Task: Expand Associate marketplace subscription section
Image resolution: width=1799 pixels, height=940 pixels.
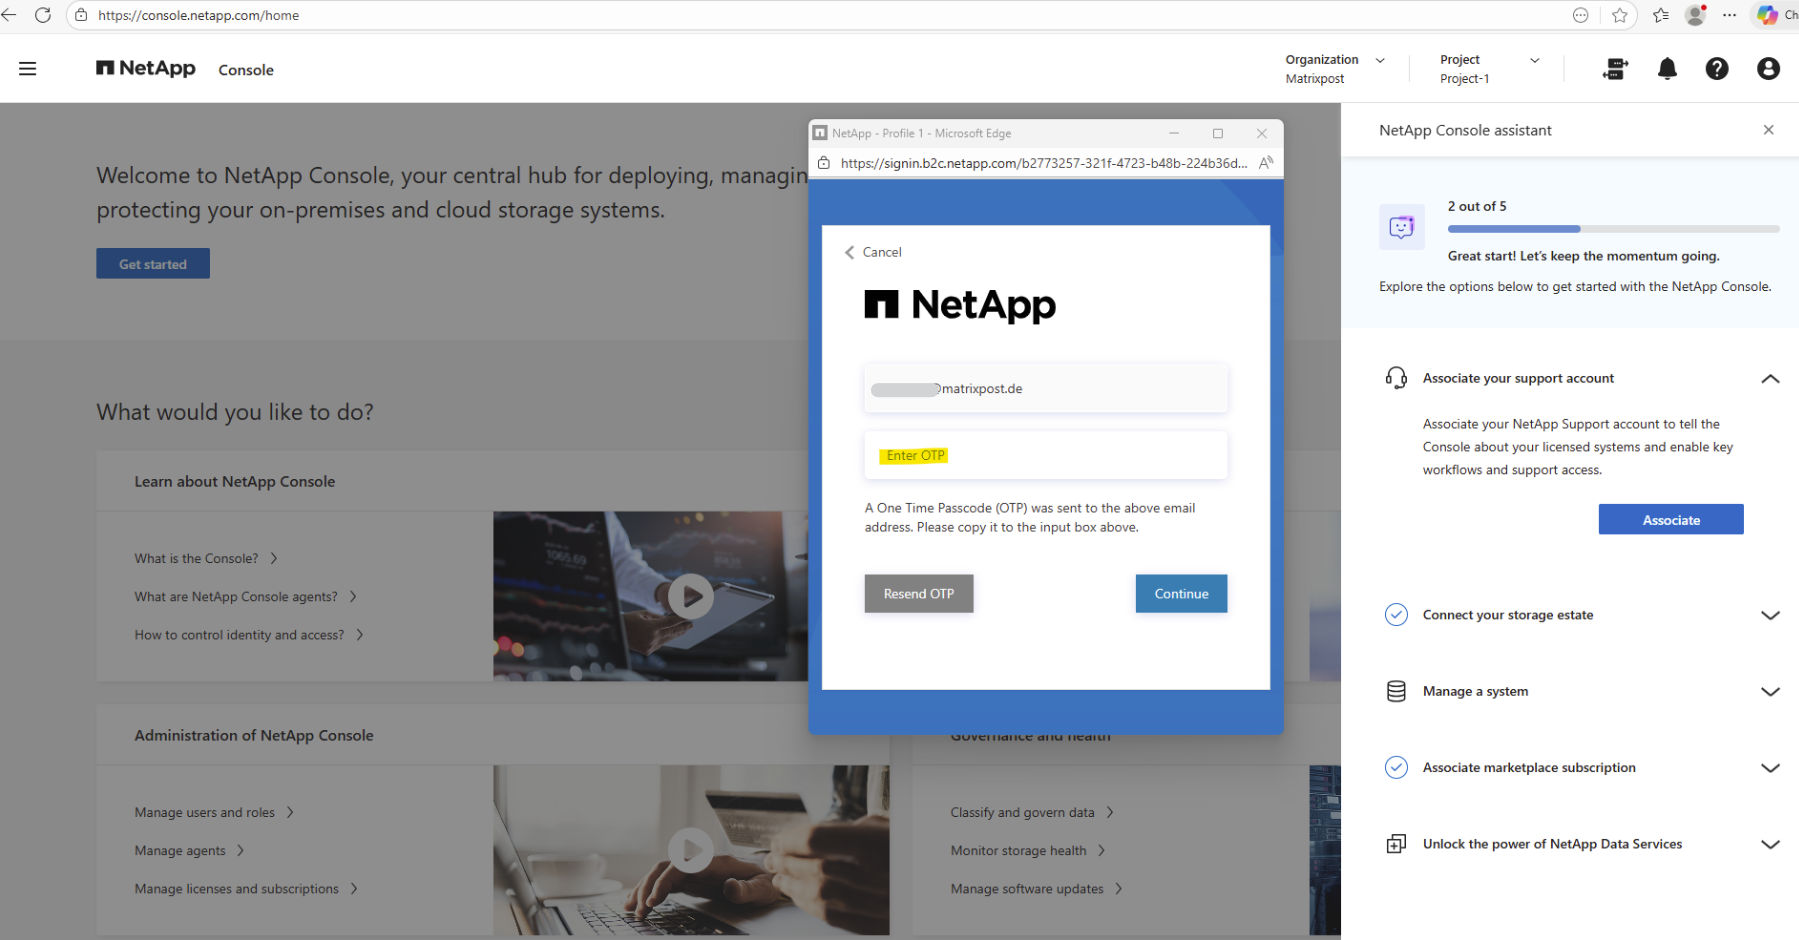Action: tap(1770, 768)
